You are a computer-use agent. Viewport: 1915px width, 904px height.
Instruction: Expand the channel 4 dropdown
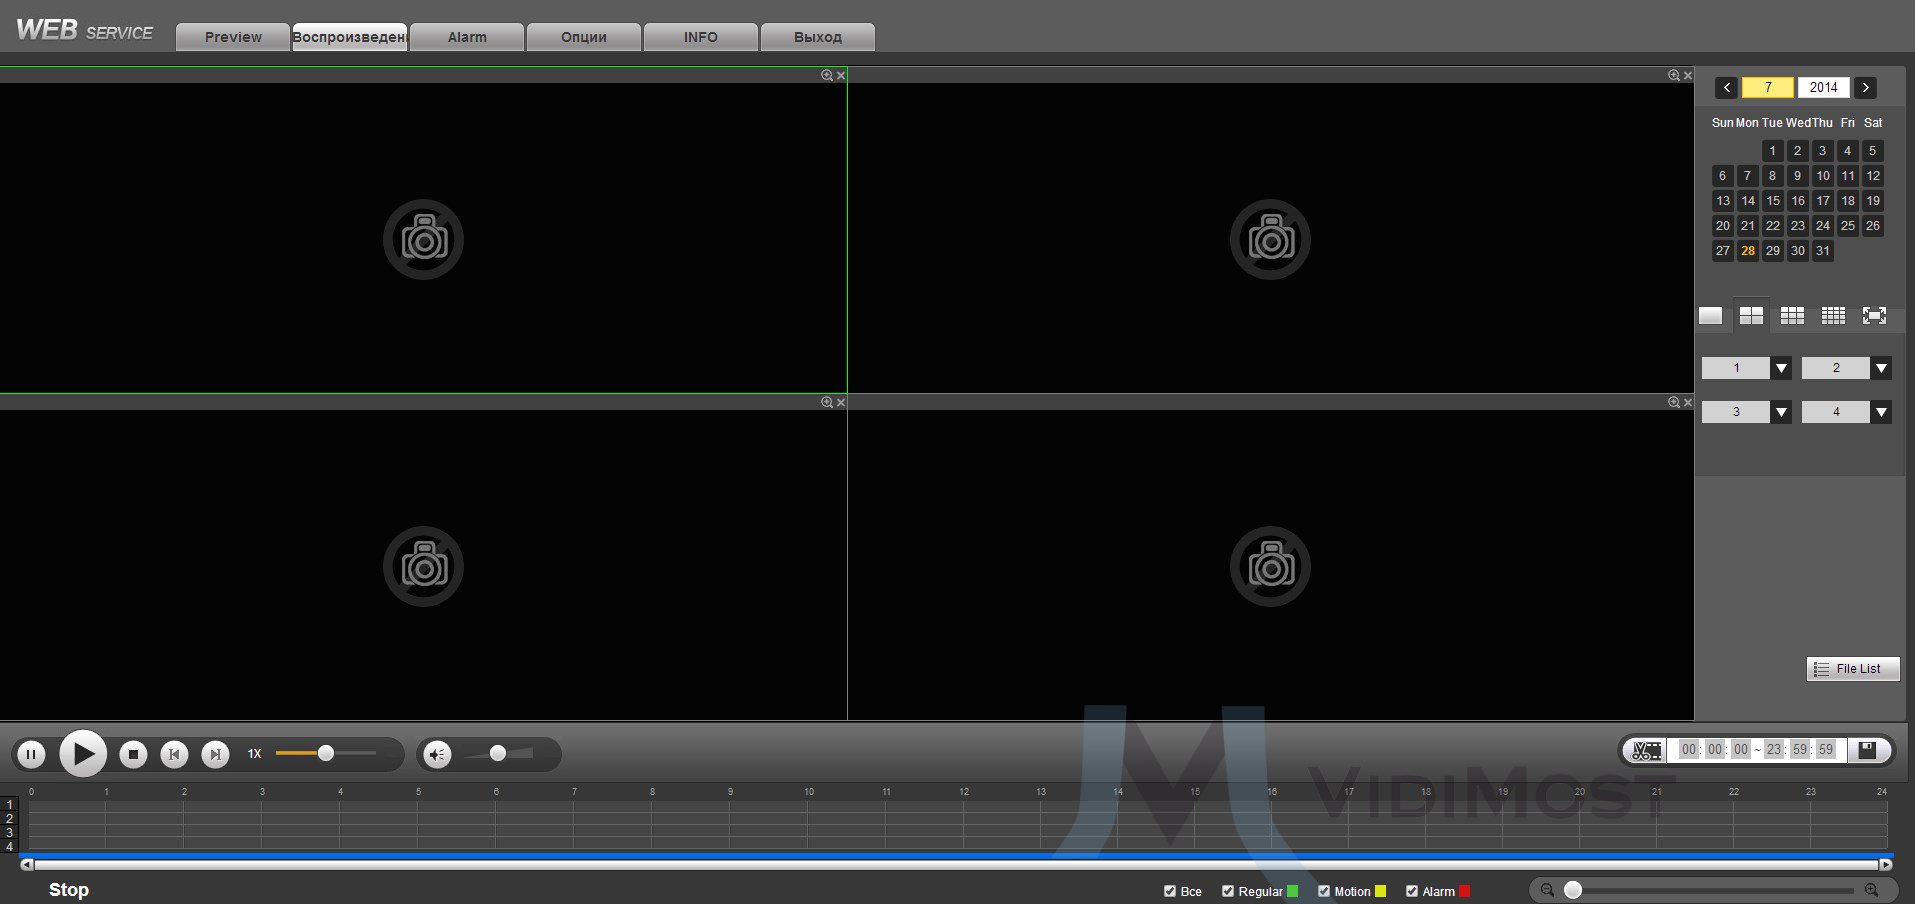(x=1881, y=412)
